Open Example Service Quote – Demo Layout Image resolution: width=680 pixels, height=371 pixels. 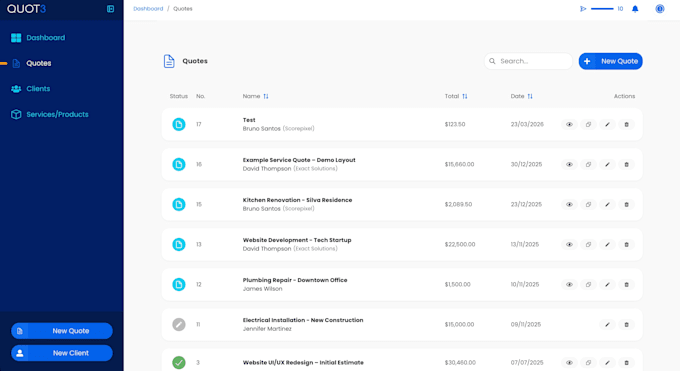click(299, 160)
